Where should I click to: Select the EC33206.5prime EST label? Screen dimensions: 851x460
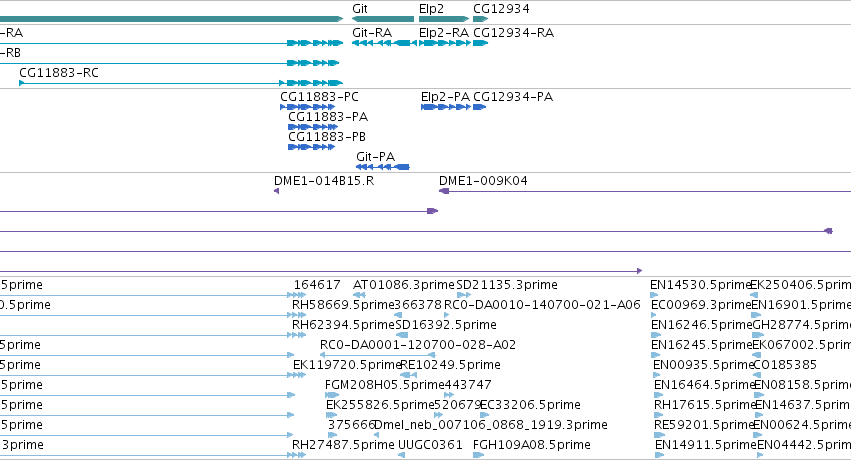pos(530,405)
